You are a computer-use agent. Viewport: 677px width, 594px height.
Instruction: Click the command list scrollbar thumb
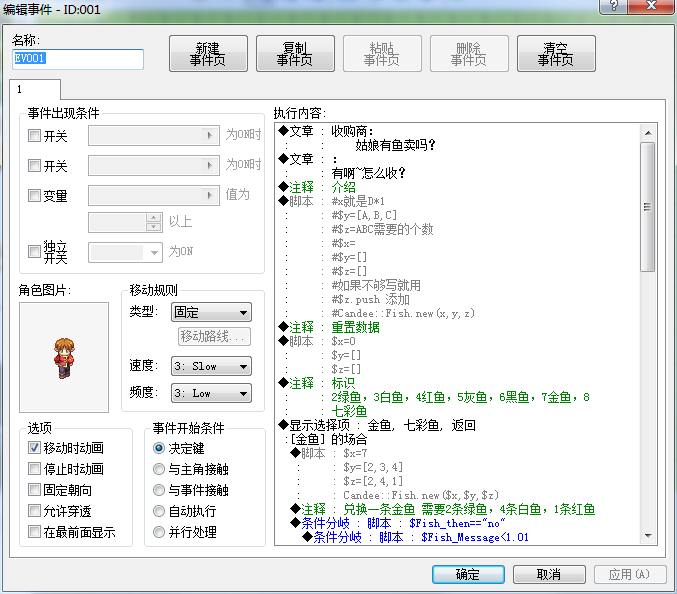(648, 207)
